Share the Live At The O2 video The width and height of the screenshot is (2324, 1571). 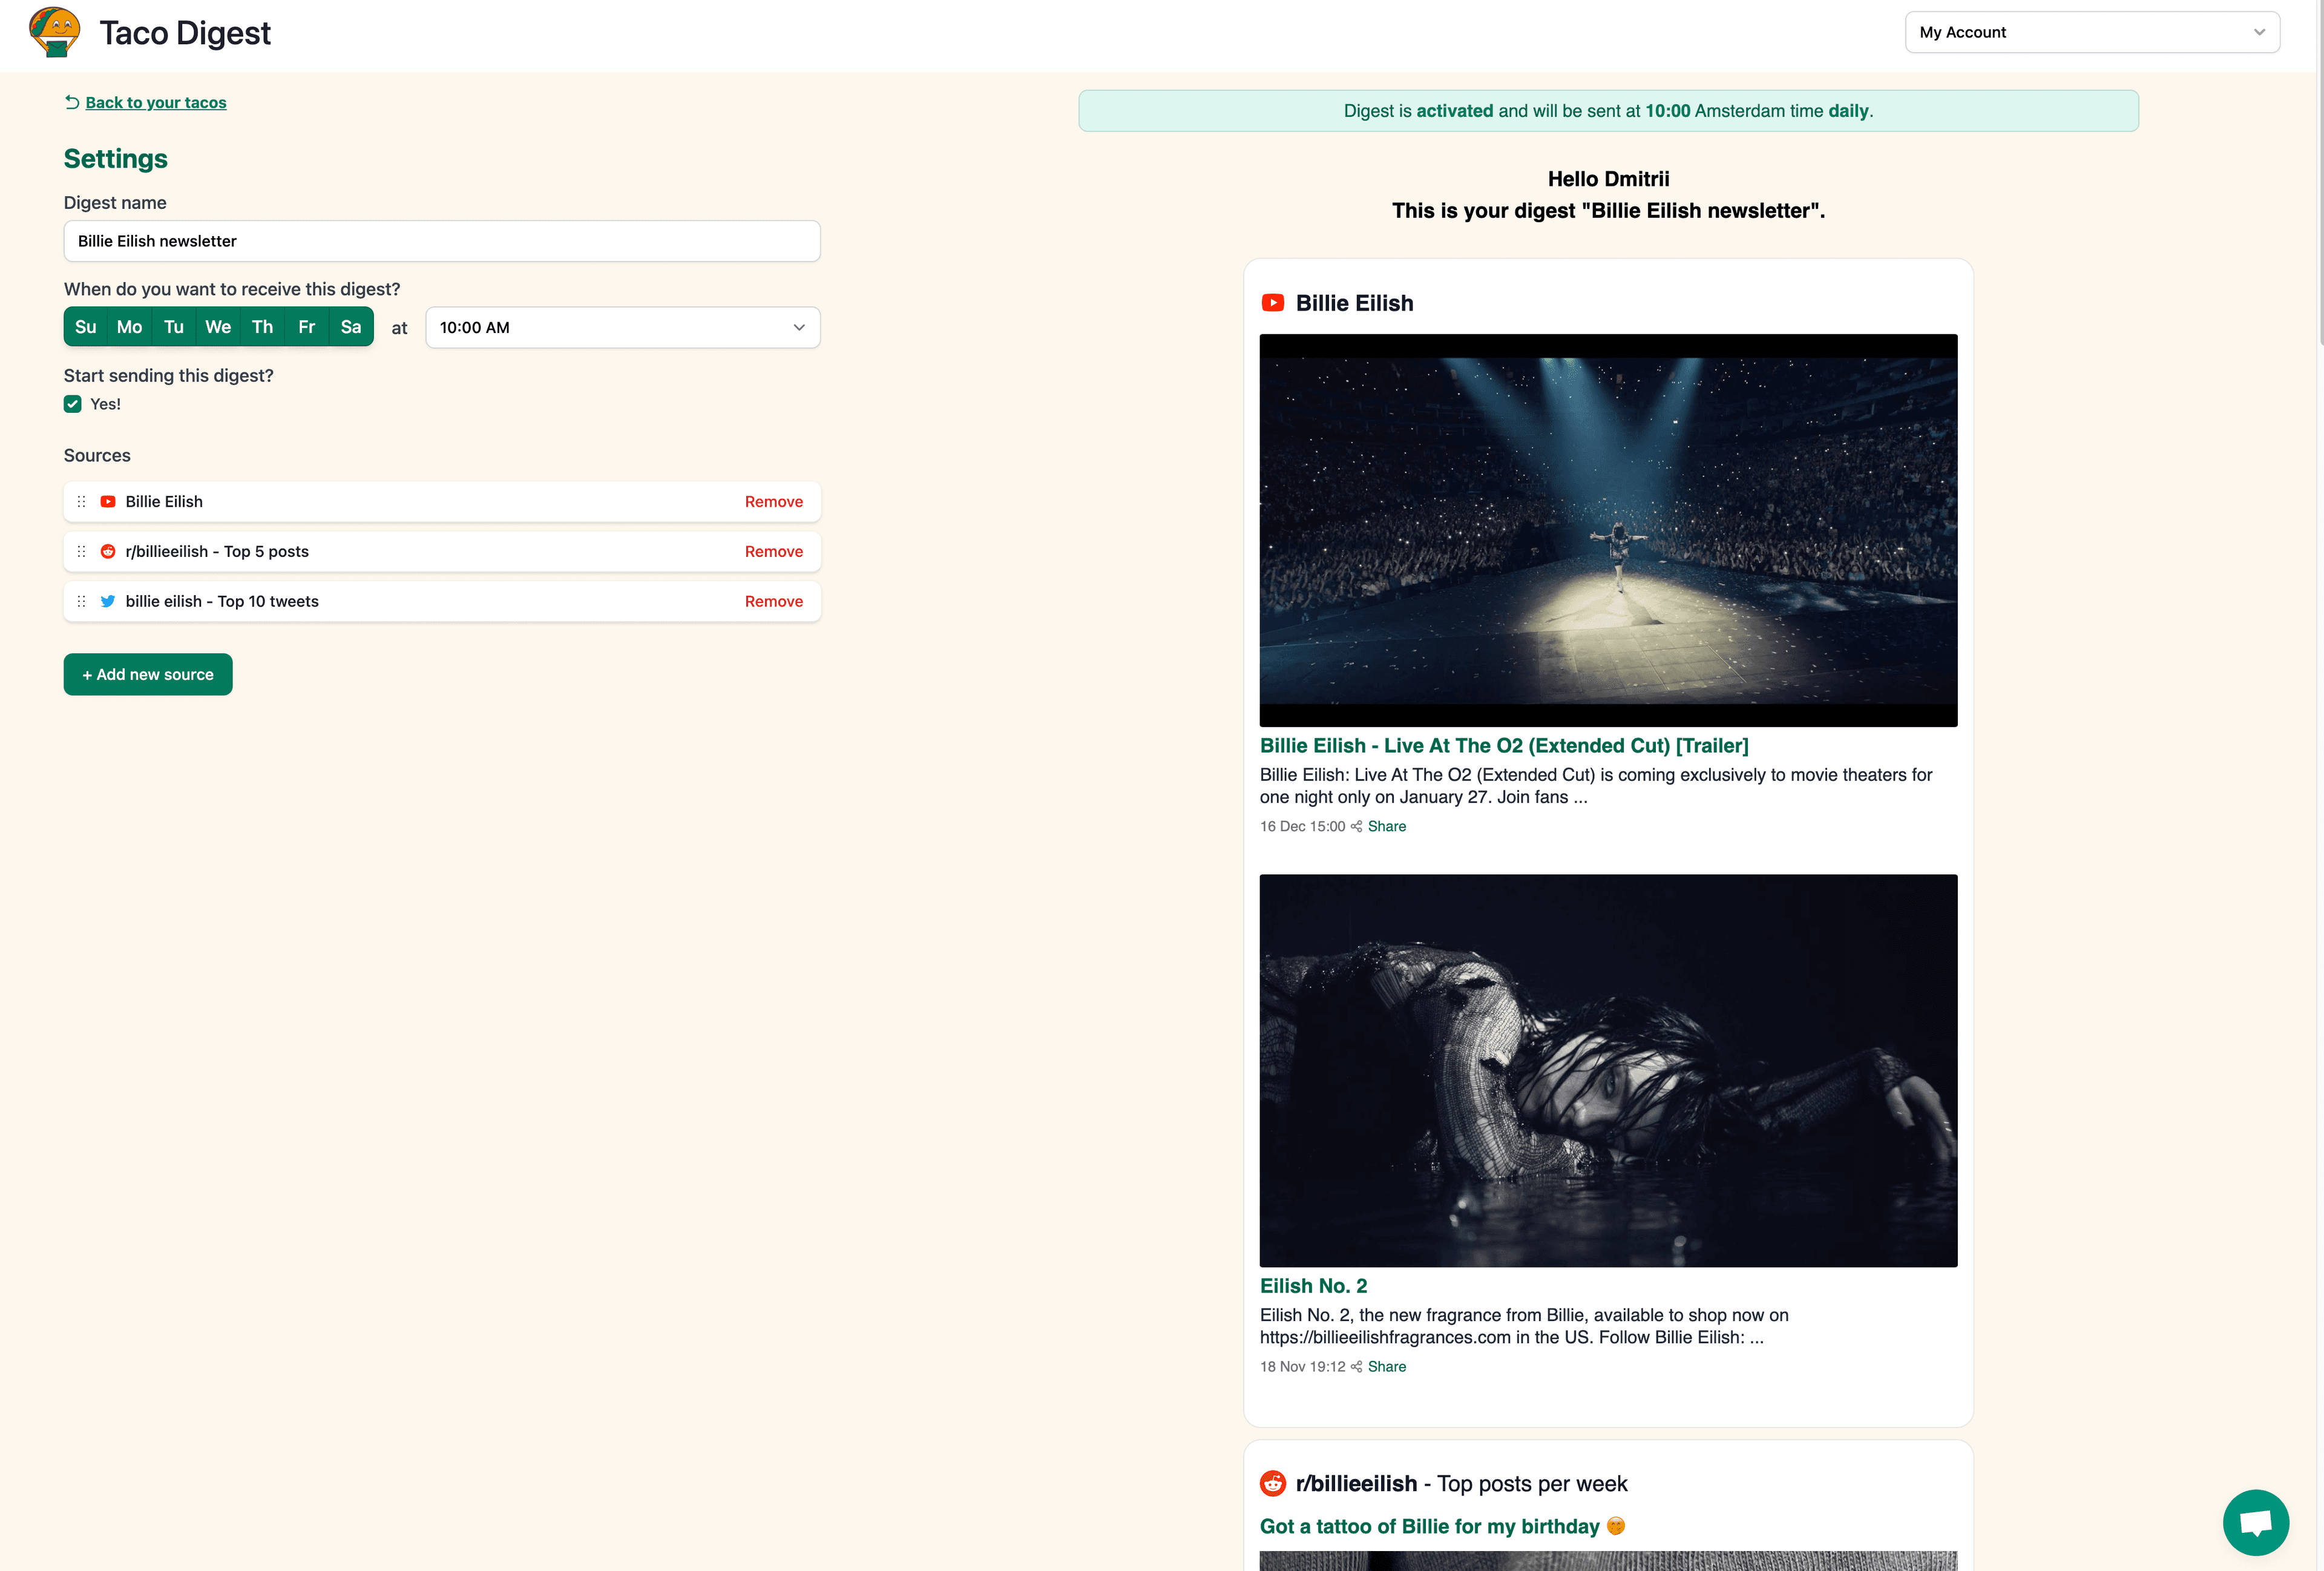point(1387,827)
